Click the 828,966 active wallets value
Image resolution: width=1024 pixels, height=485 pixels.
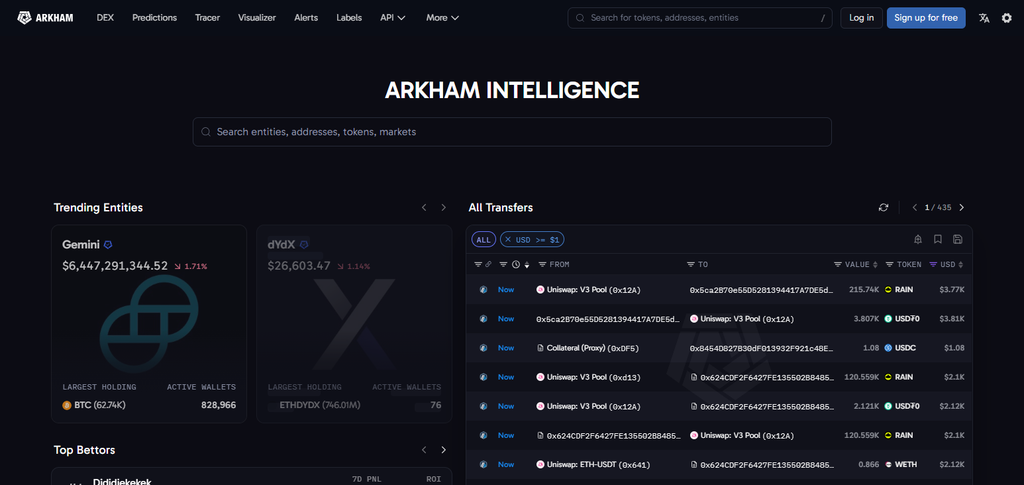[x=218, y=405]
